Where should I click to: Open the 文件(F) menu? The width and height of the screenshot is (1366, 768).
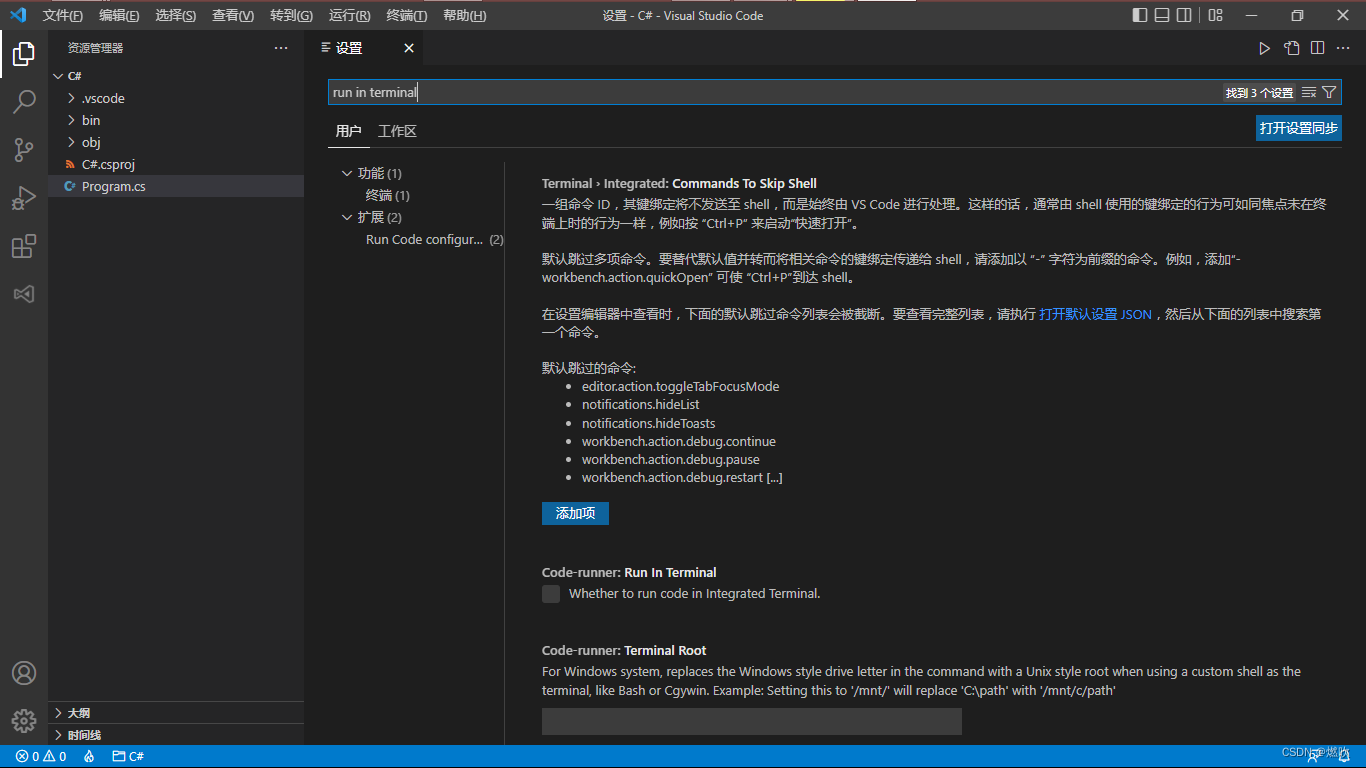click(62, 15)
